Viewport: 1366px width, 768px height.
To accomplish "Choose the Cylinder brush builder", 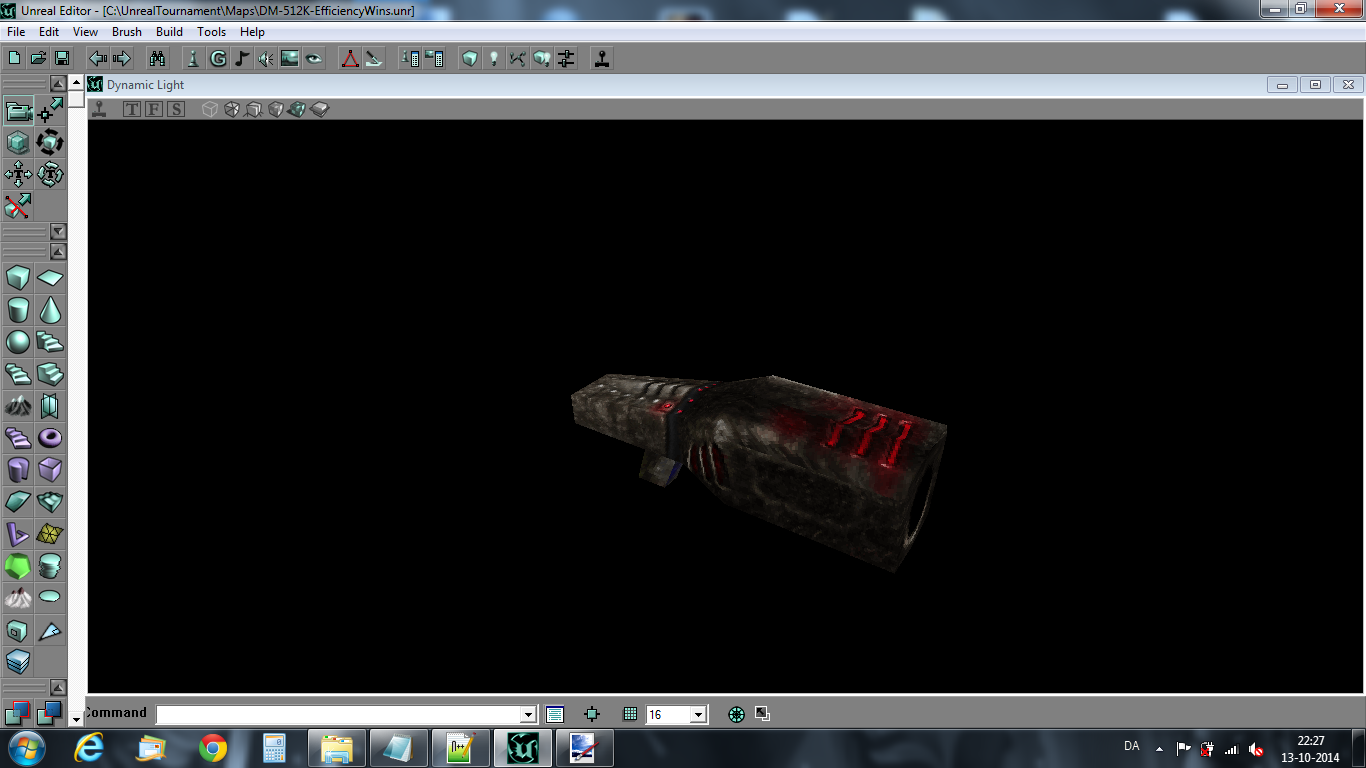I will click(x=18, y=309).
